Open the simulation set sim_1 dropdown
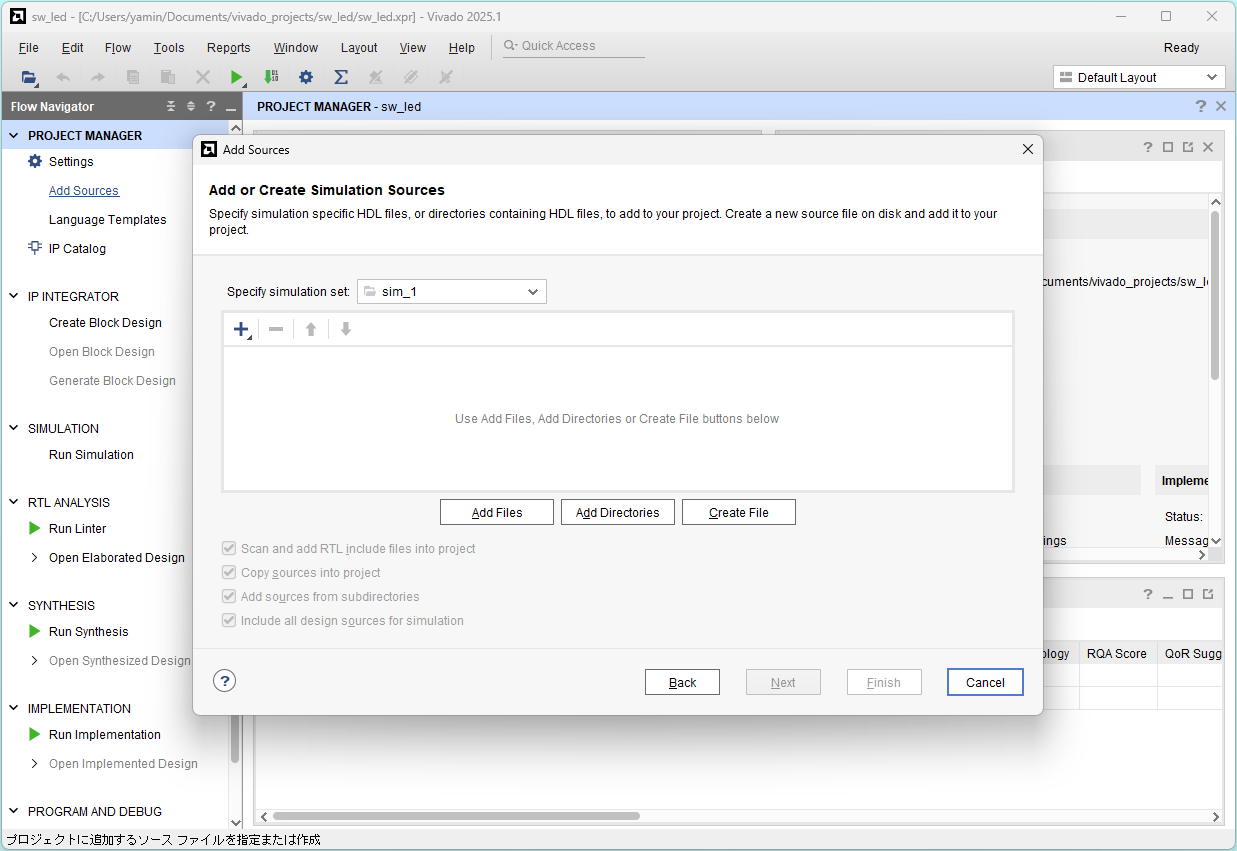 point(452,291)
